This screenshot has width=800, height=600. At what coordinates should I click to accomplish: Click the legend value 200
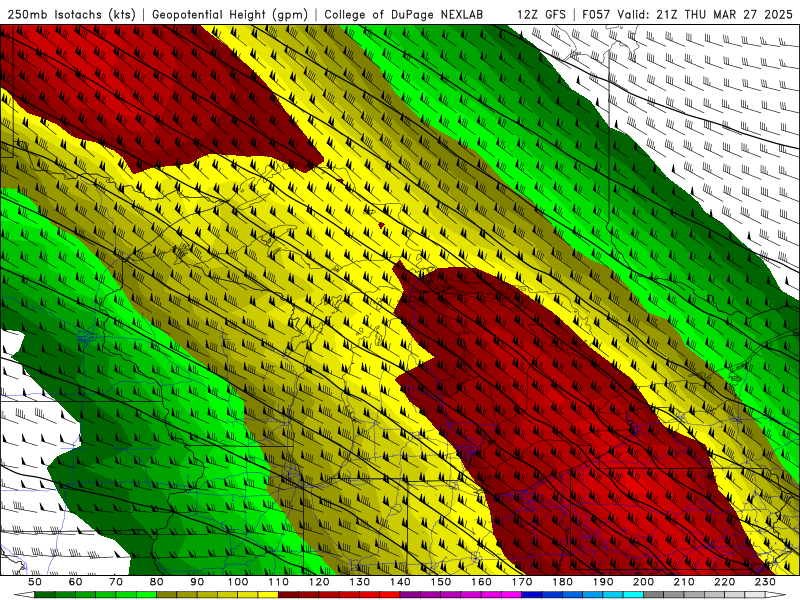[643, 582]
